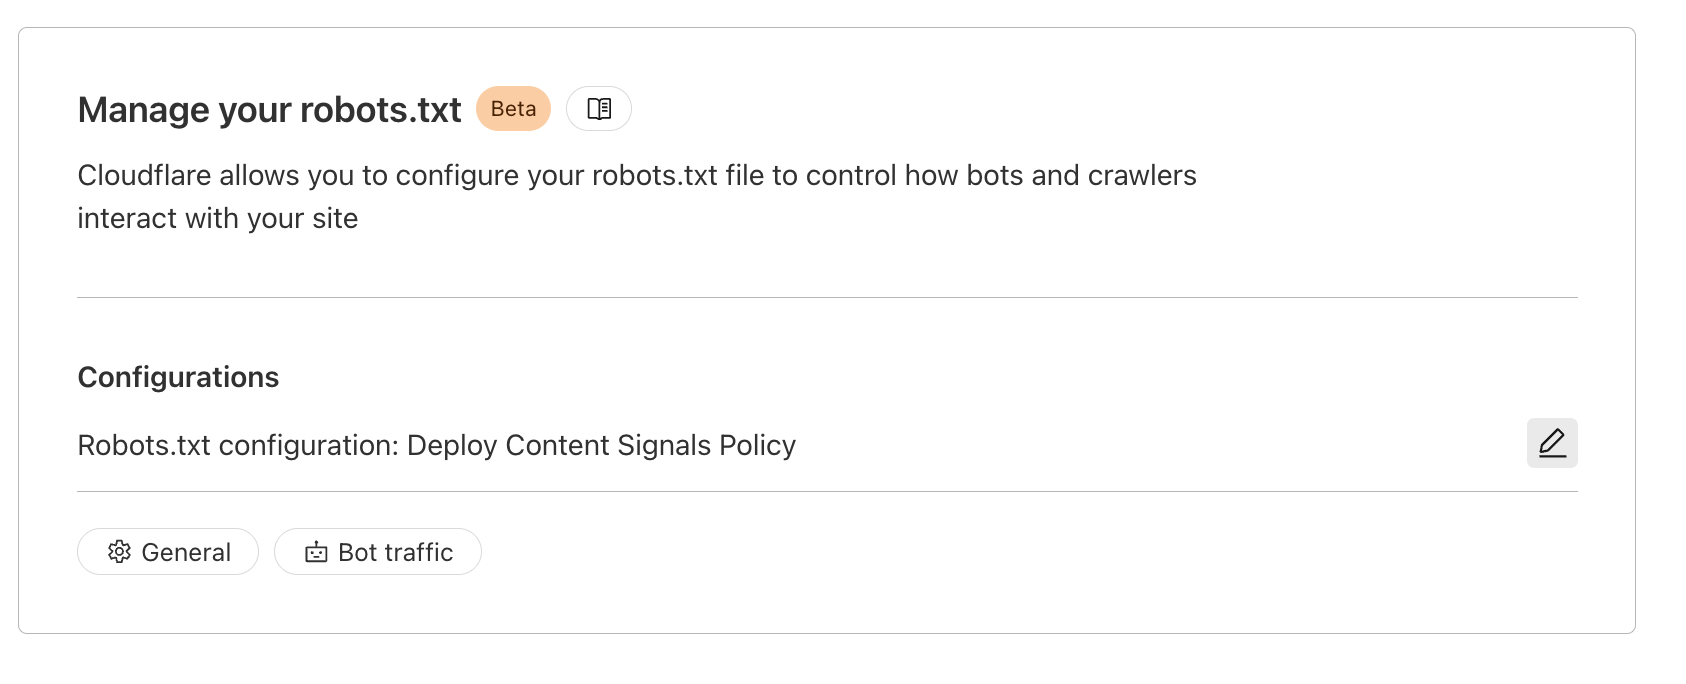The image size is (1686, 684).
Task: Open the edit icon beside Deploy Content Signals Policy
Action: [x=1551, y=442]
